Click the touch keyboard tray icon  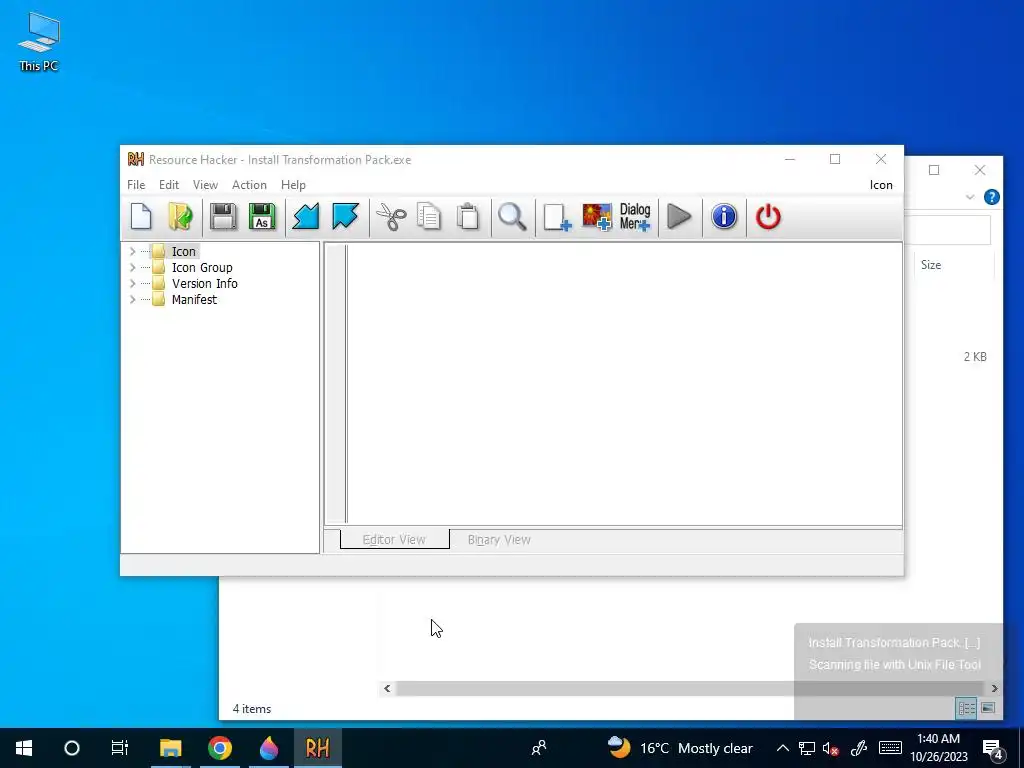coord(890,748)
